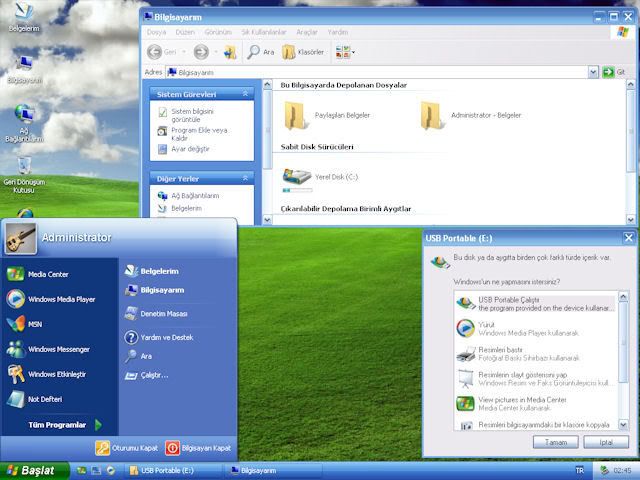Open the back history dropdown arrow

click(x=184, y=52)
